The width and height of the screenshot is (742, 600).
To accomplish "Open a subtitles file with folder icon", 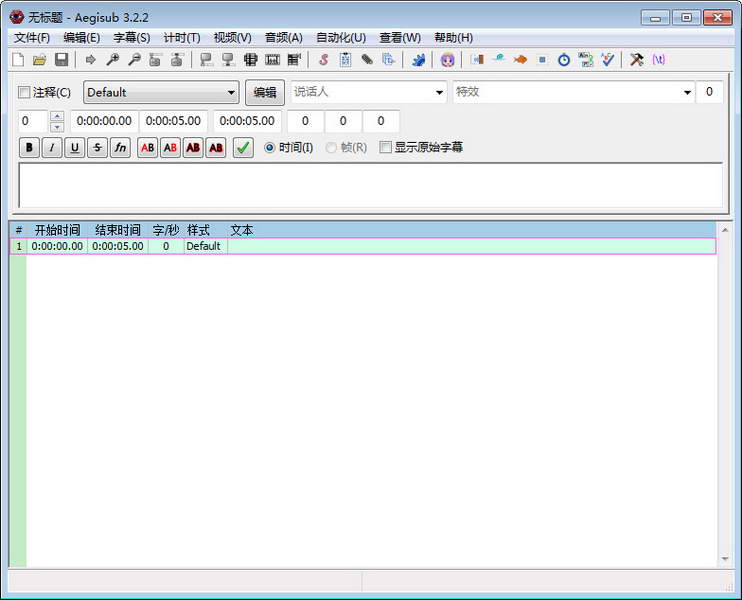I will (x=40, y=60).
